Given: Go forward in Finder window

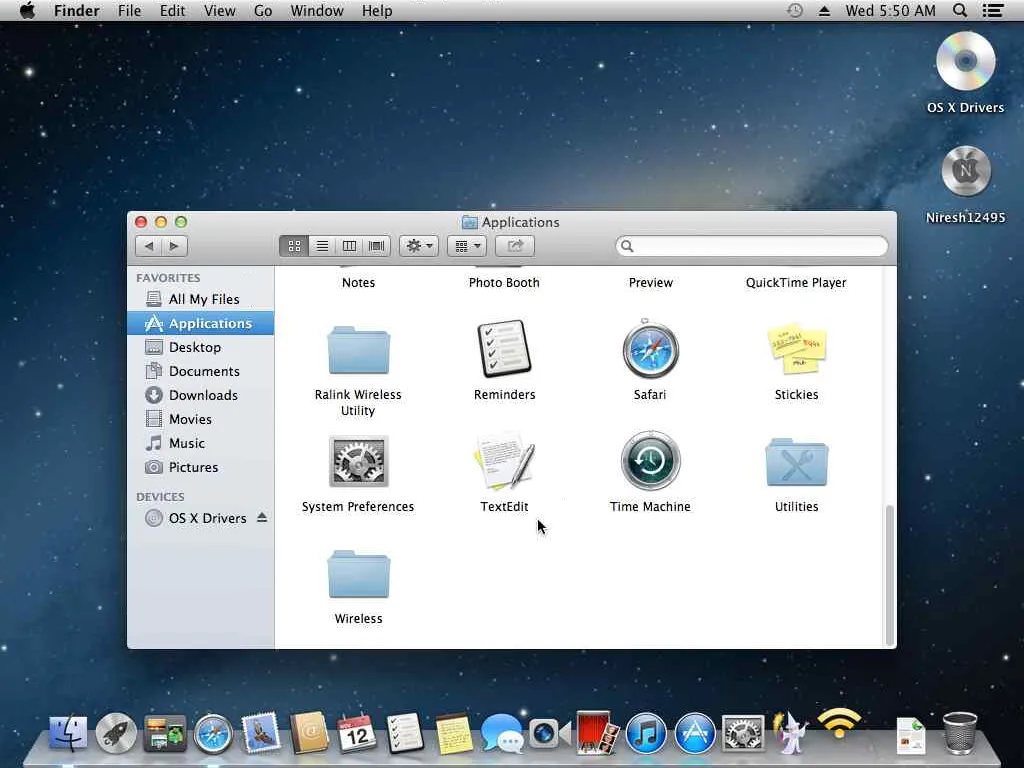Looking at the screenshot, I should 174,246.
